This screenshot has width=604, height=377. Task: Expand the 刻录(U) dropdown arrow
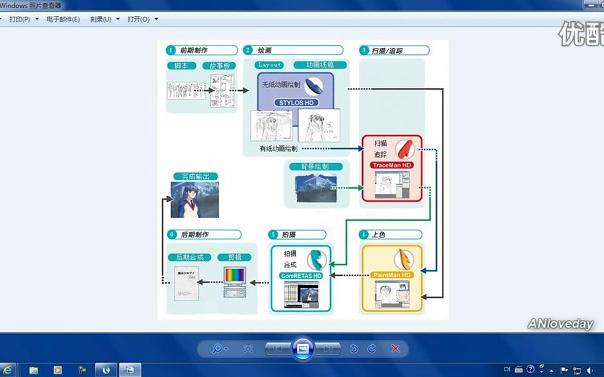[118, 19]
